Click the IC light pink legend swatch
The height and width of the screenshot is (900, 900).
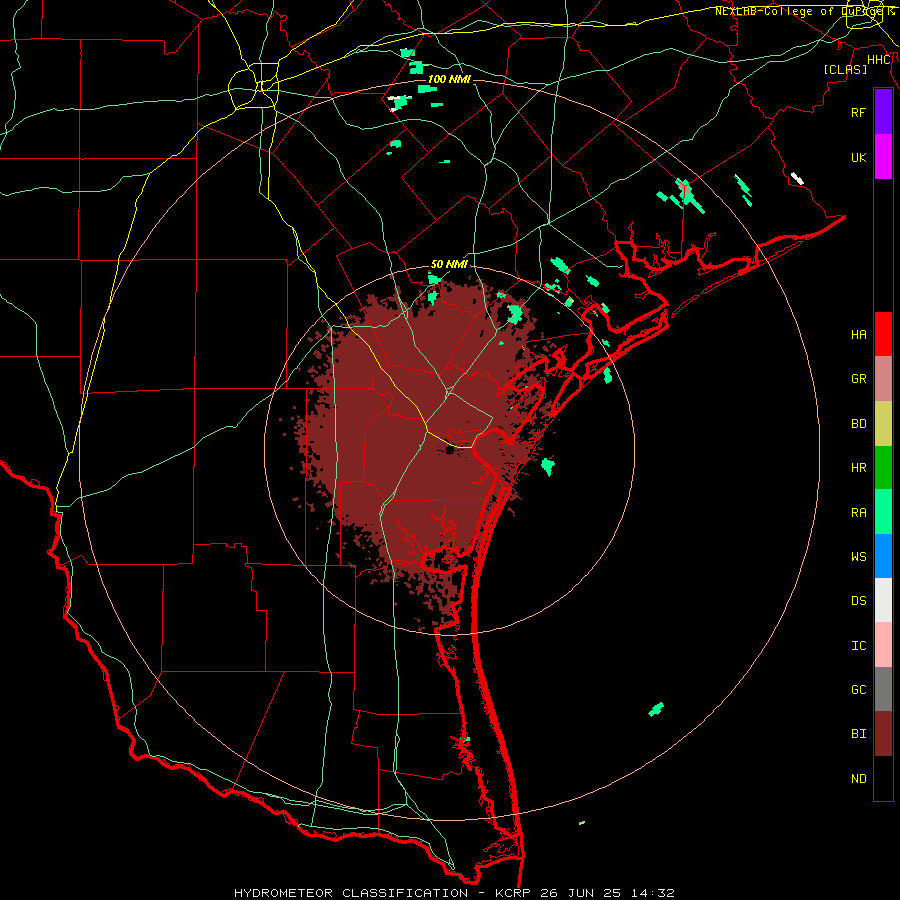883,645
